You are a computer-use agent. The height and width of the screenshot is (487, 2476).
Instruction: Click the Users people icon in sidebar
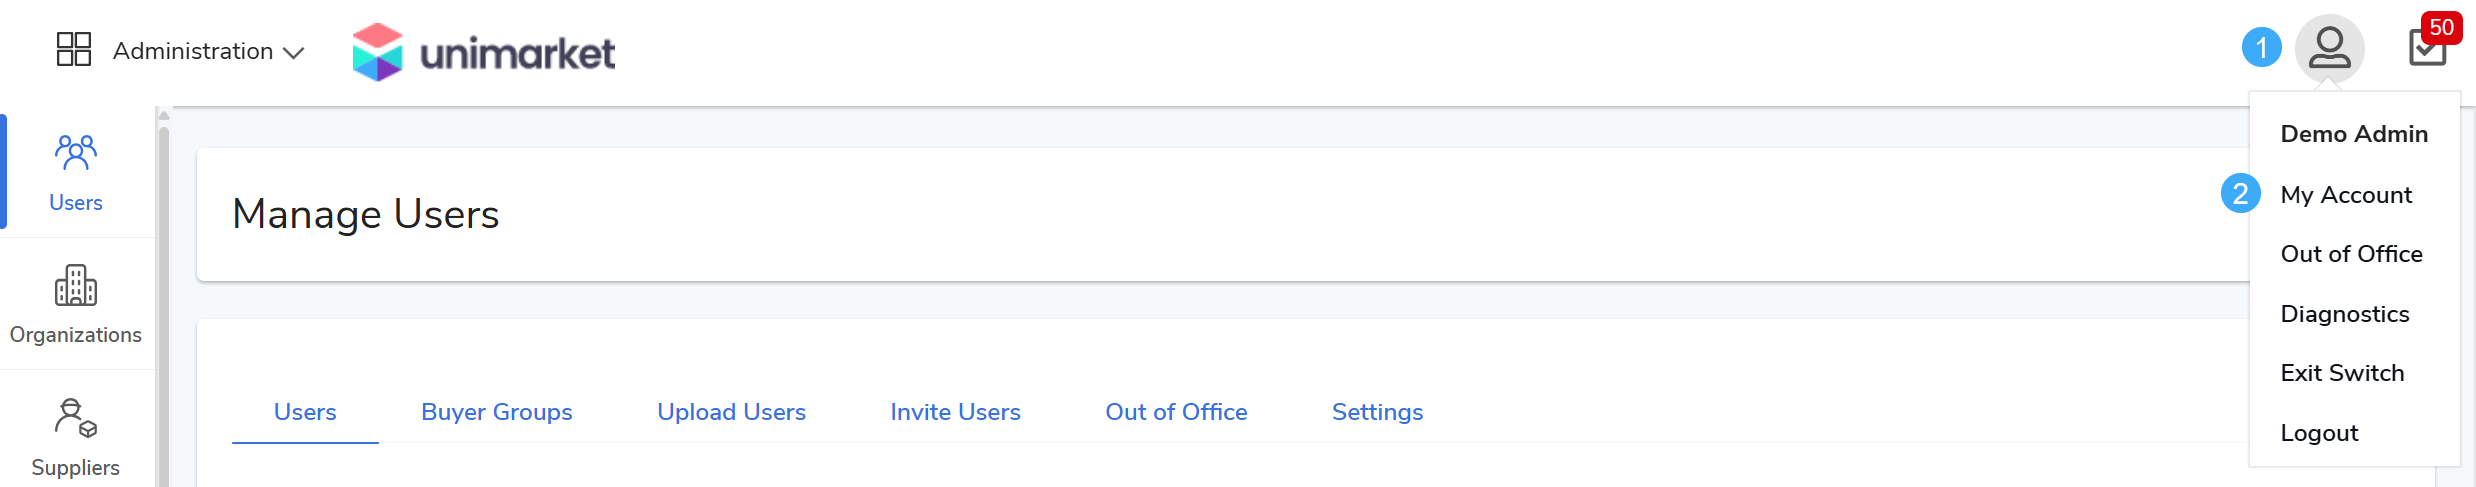pos(76,153)
